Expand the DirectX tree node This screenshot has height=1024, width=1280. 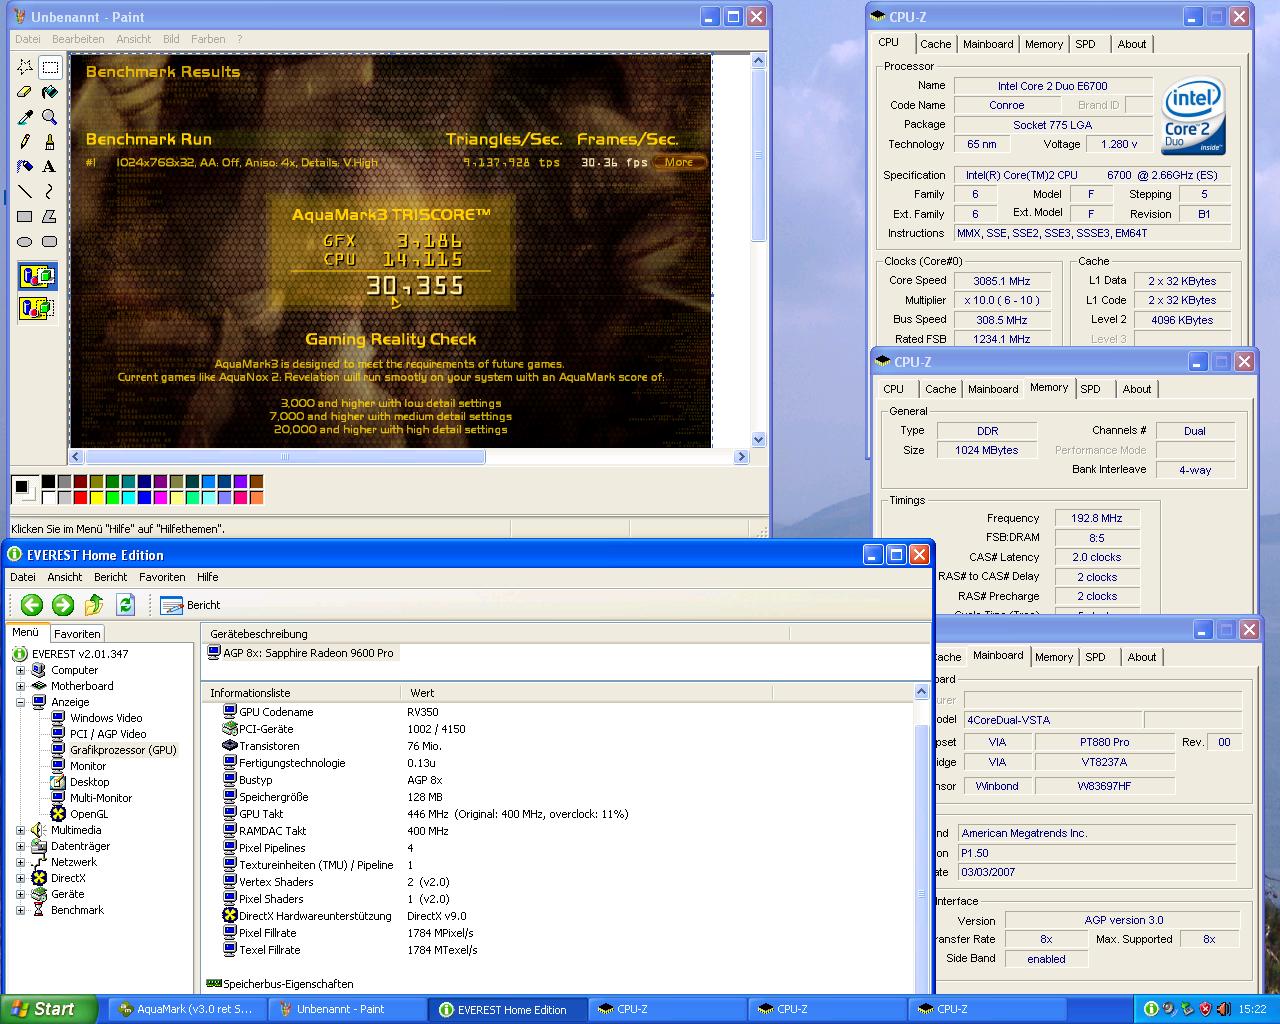point(20,878)
